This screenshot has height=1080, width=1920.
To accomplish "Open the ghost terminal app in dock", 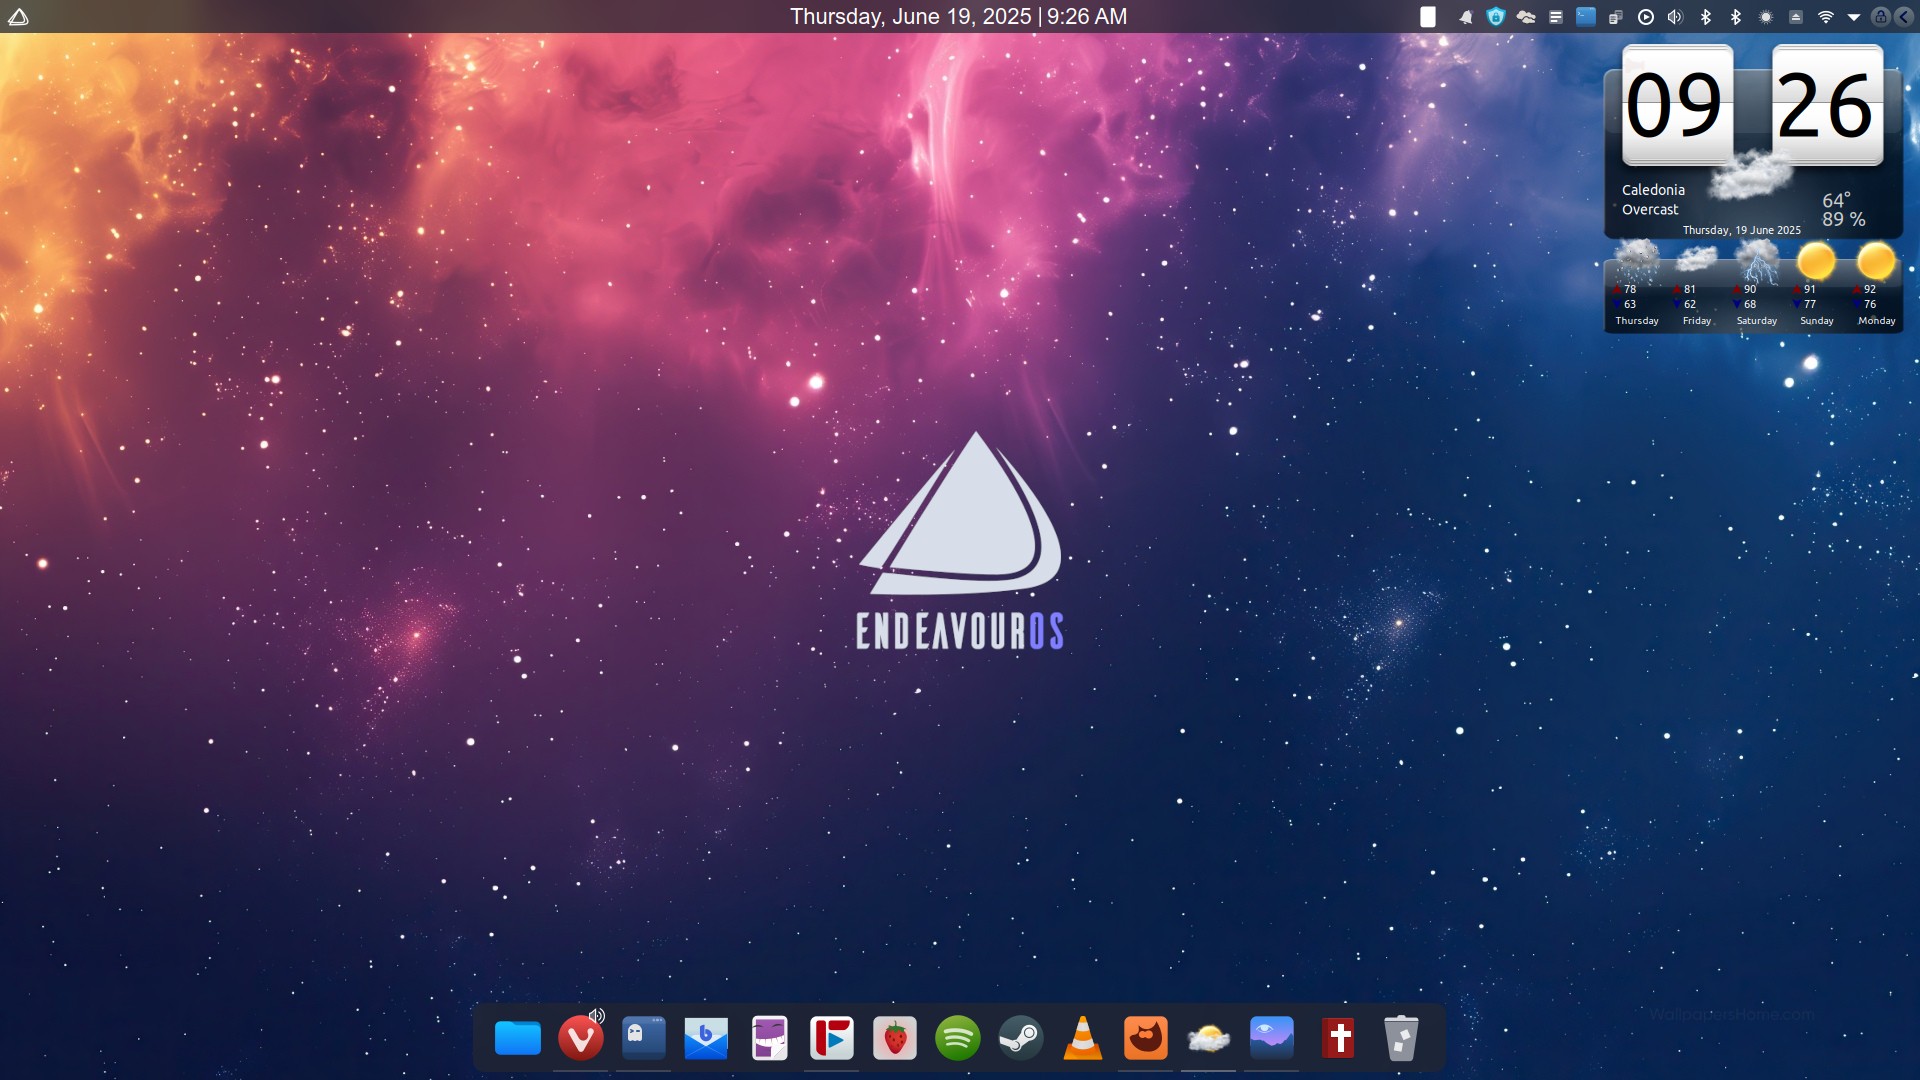I will pos(644,1039).
